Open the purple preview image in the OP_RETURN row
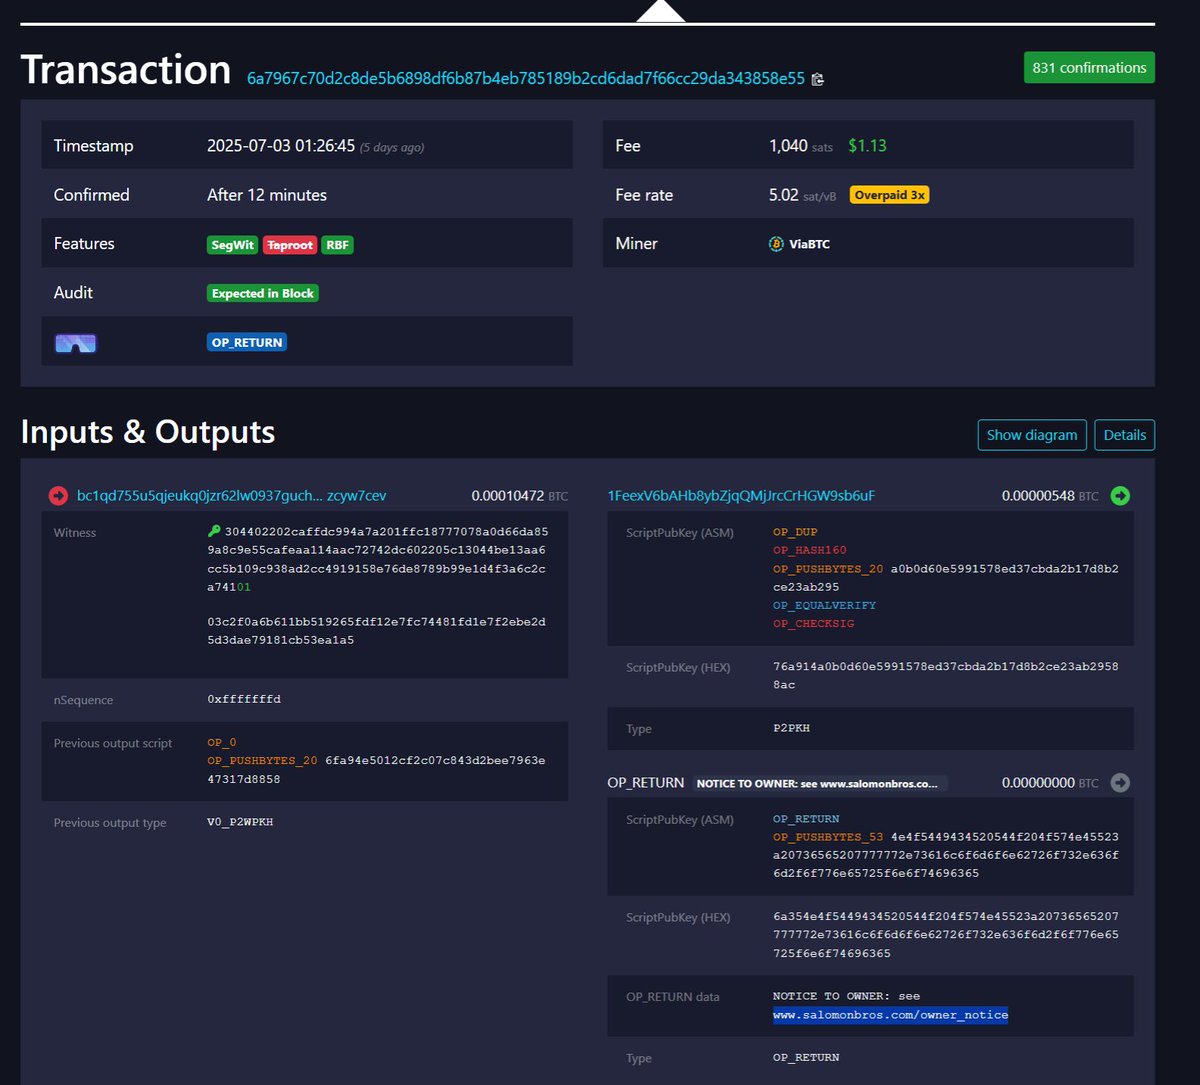The height and width of the screenshot is (1085, 1200). pyautogui.click(x=75, y=342)
